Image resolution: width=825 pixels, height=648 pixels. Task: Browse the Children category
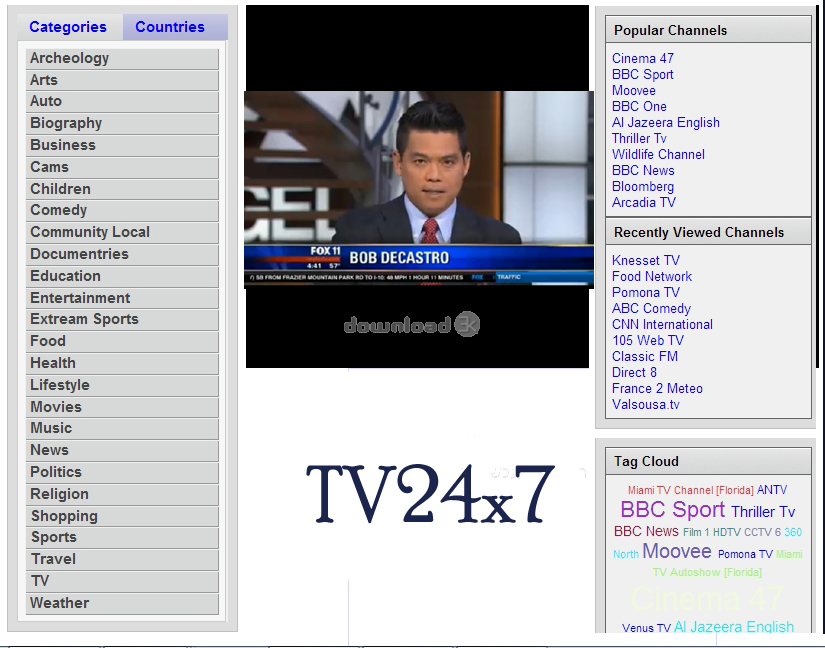pos(122,189)
